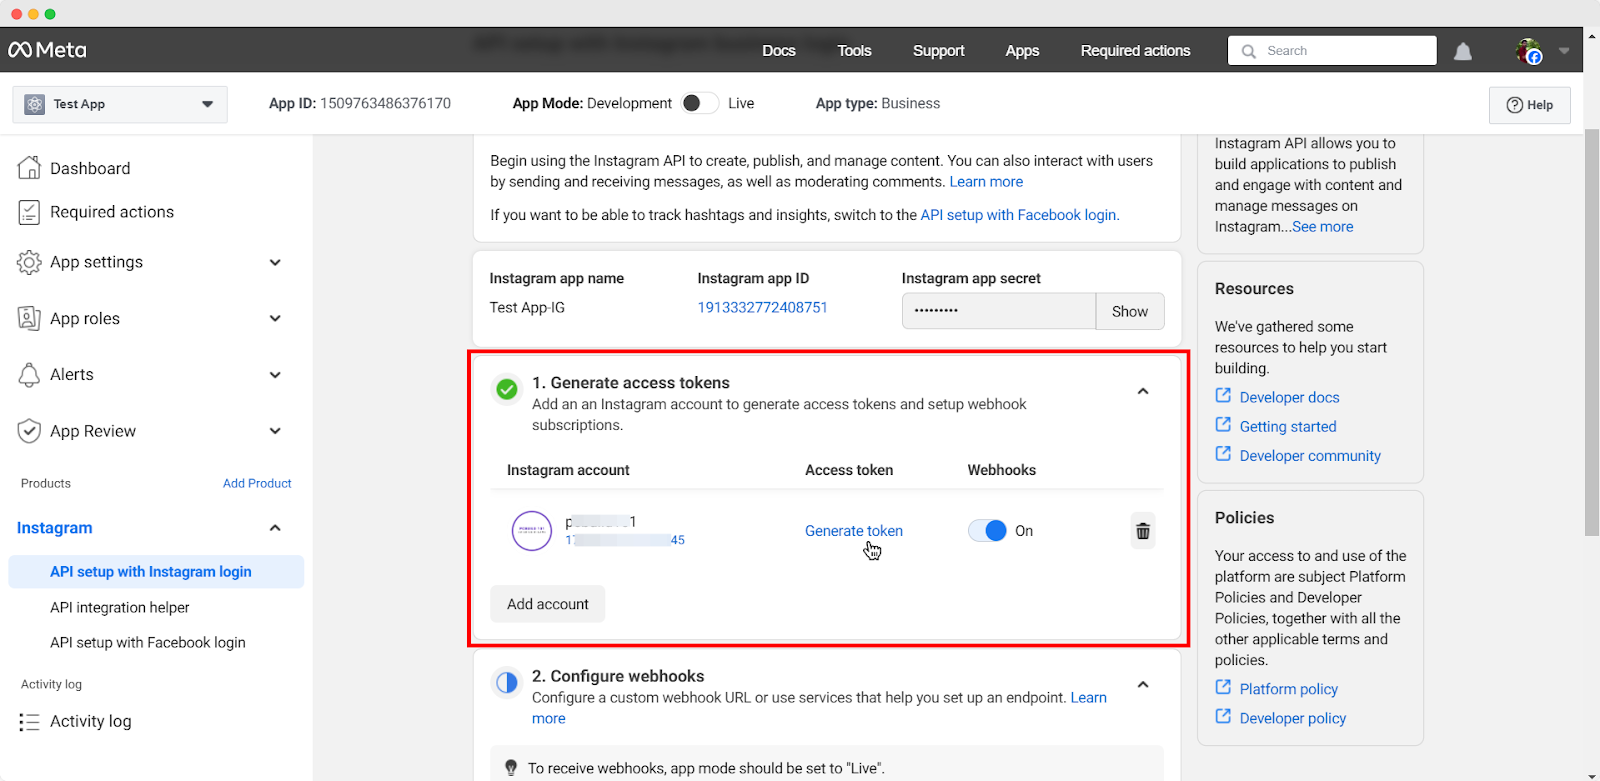The height and width of the screenshot is (781, 1600).
Task: Open the Developer community link
Action: click(x=1310, y=455)
